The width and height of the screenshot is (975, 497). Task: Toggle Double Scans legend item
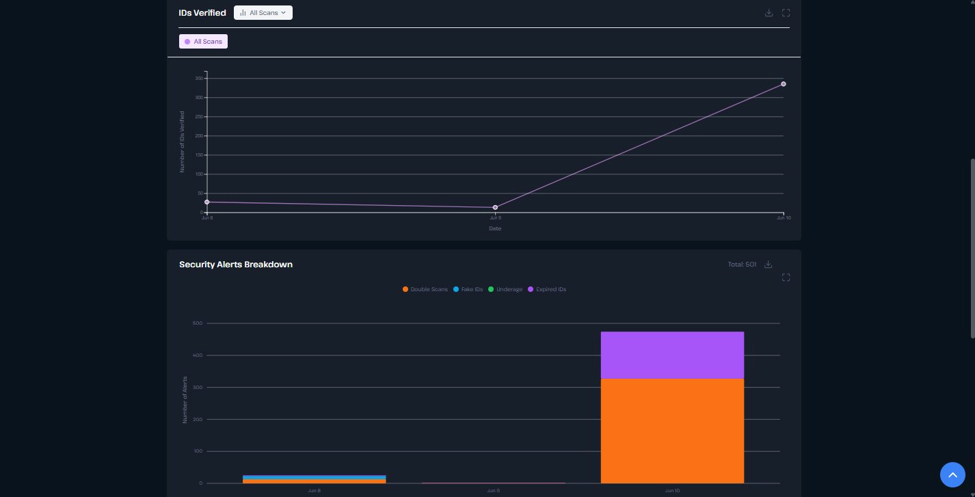425,289
